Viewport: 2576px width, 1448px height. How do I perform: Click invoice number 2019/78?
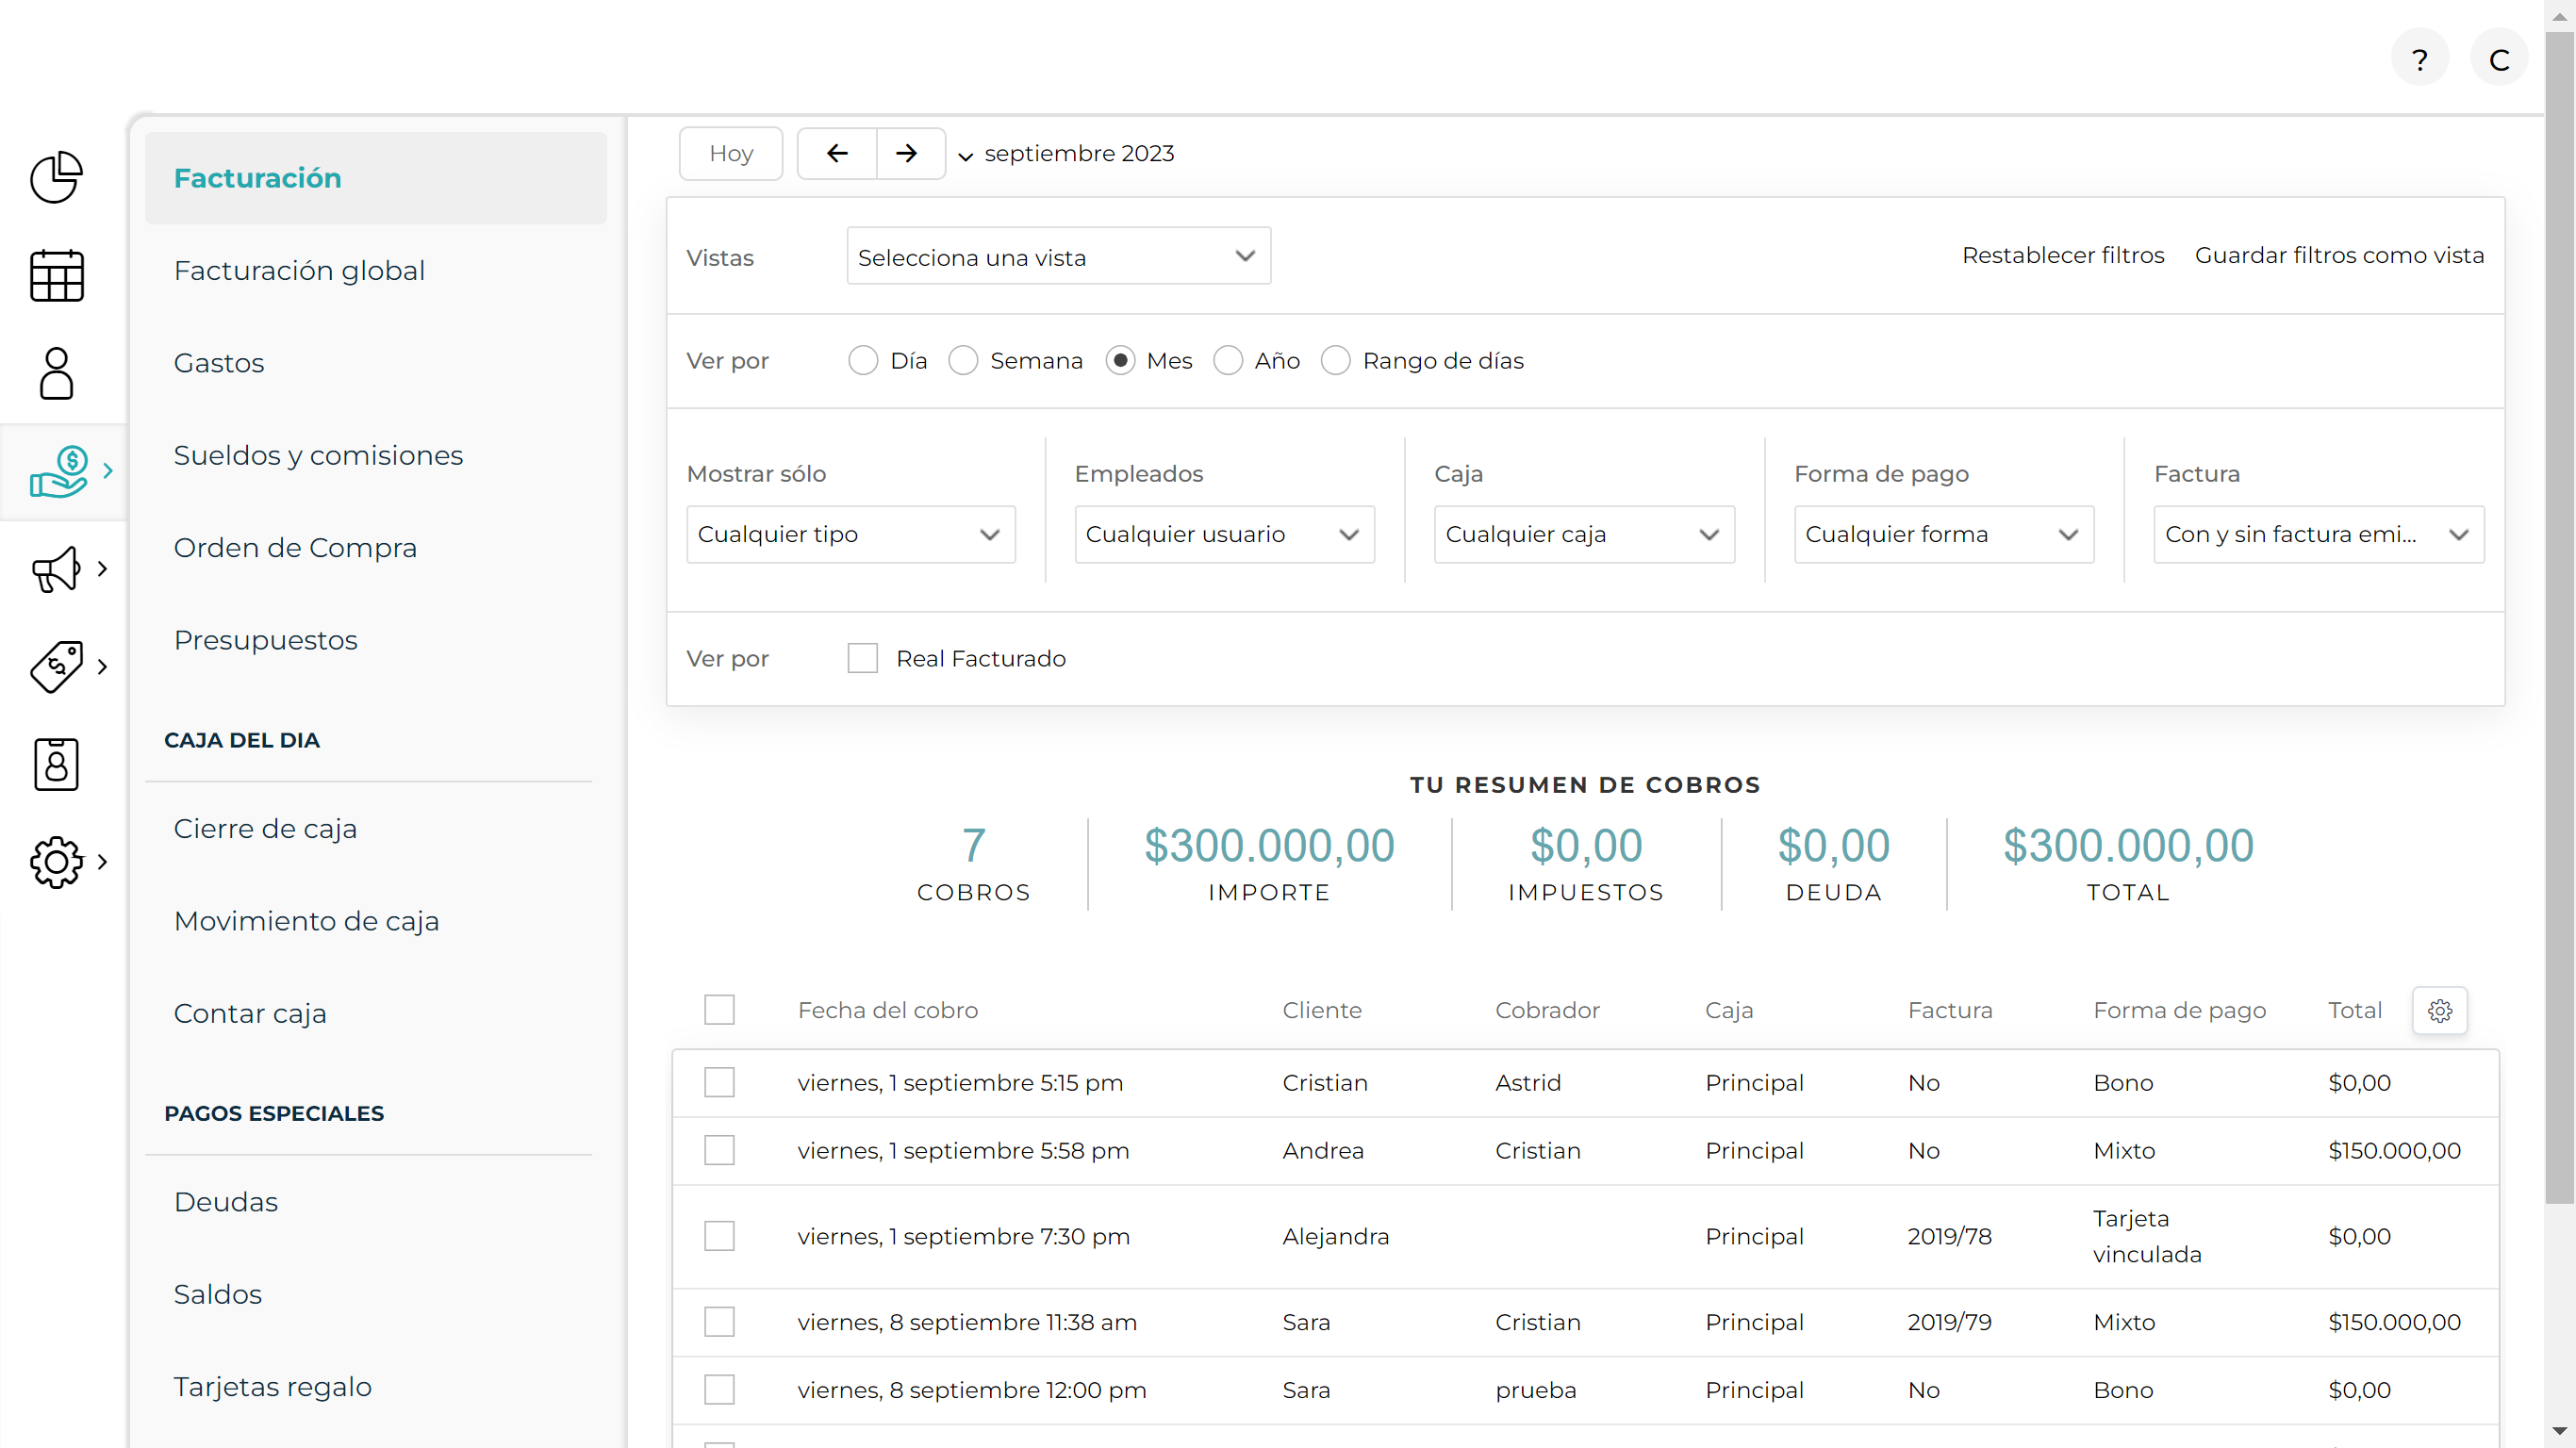pyautogui.click(x=1950, y=1236)
